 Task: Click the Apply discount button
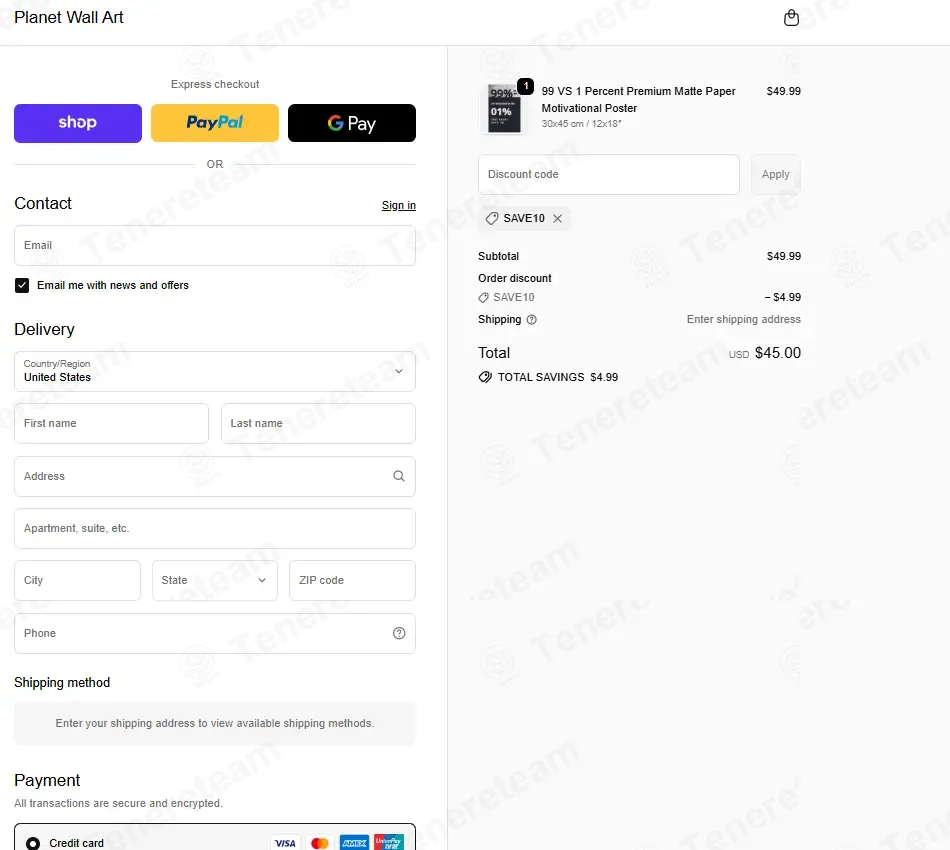click(776, 174)
